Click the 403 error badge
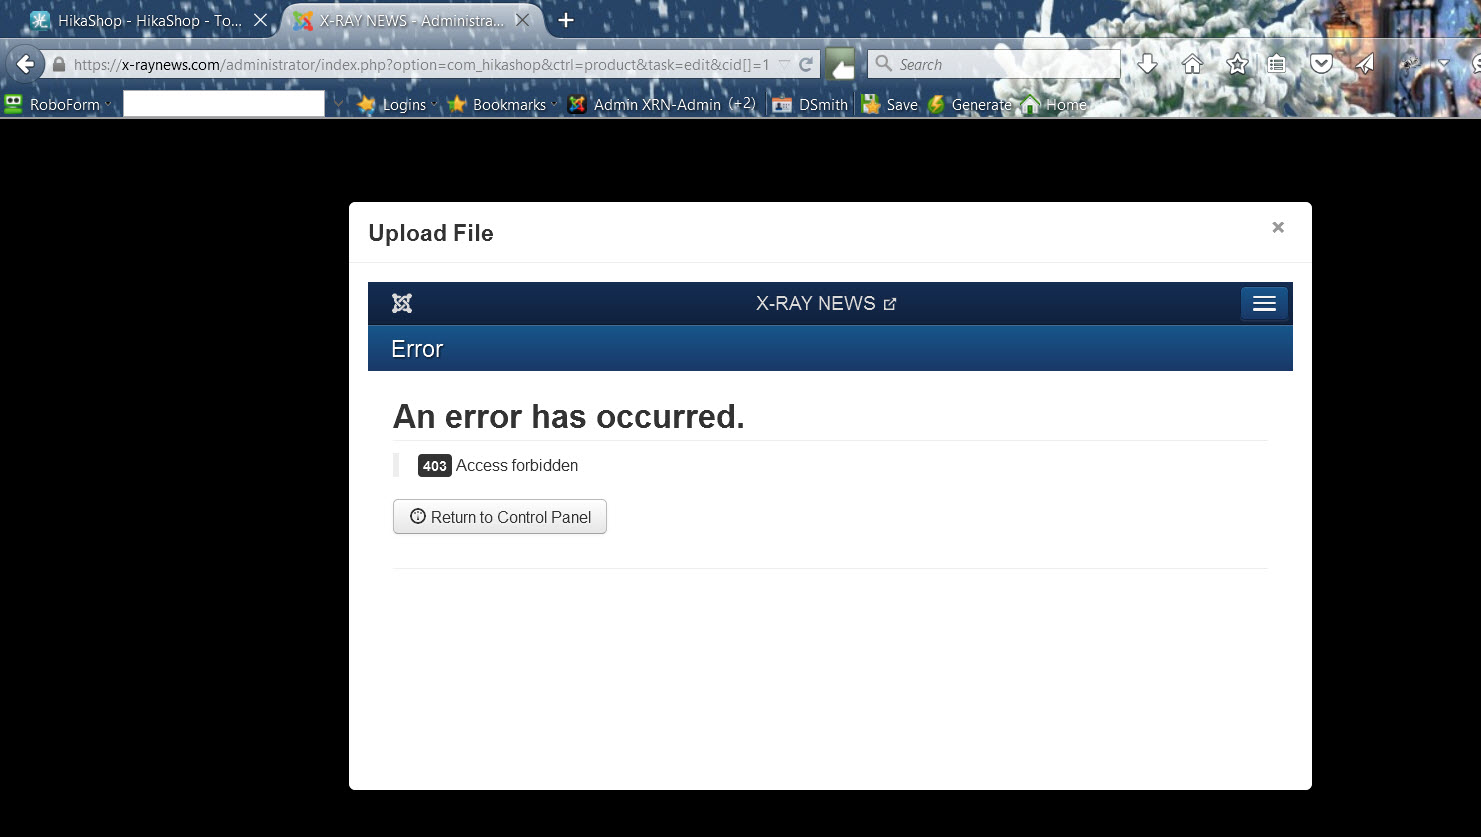The width and height of the screenshot is (1481, 837). pos(434,466)
